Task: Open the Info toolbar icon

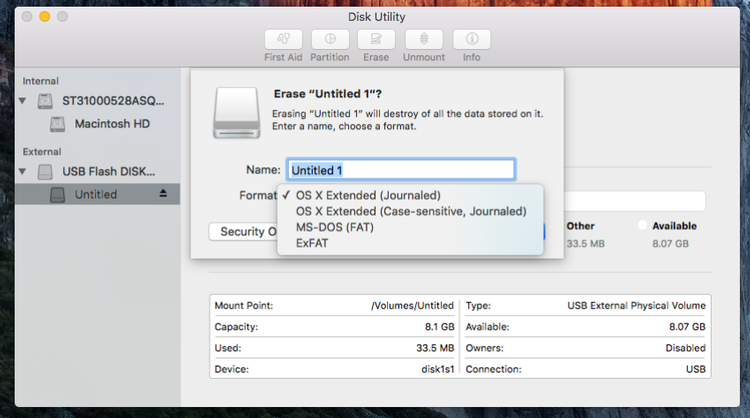Action: (x=471, y=39)
